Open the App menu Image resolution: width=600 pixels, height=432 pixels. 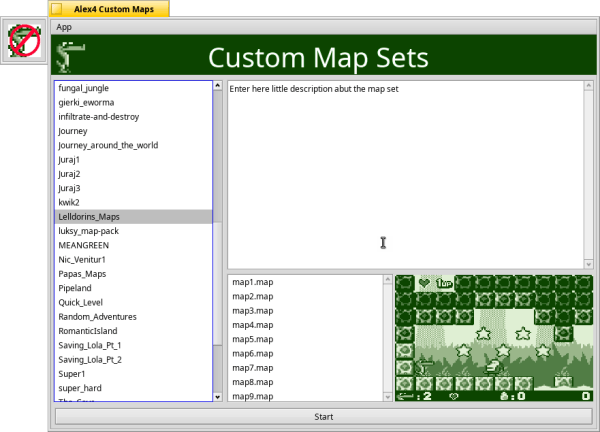[x=64, y=27]
